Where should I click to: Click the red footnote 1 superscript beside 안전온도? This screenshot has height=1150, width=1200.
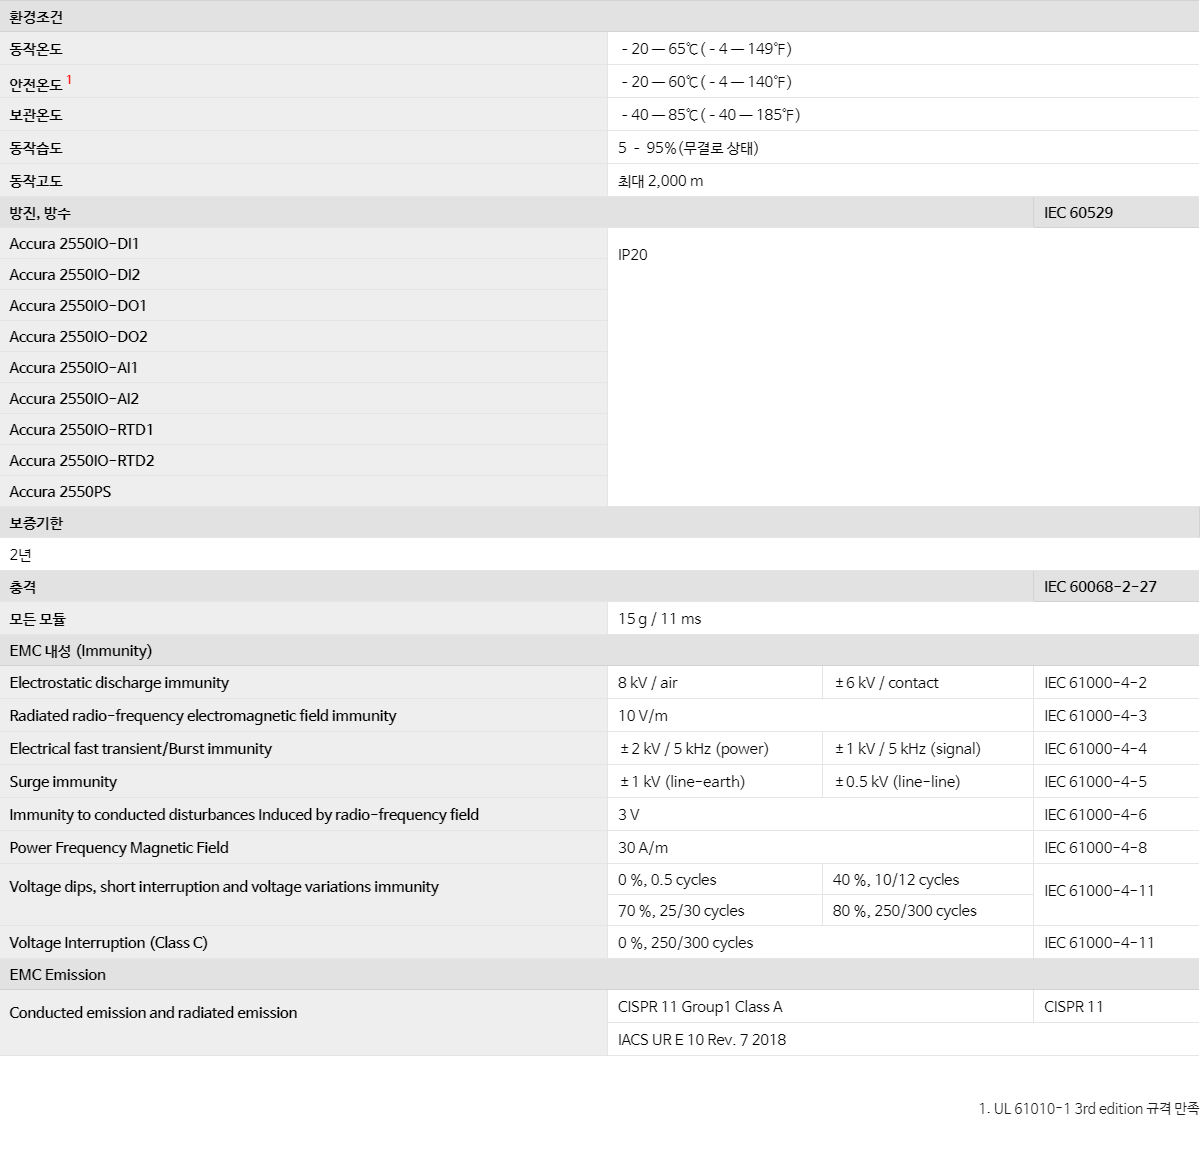click(69, 79)
